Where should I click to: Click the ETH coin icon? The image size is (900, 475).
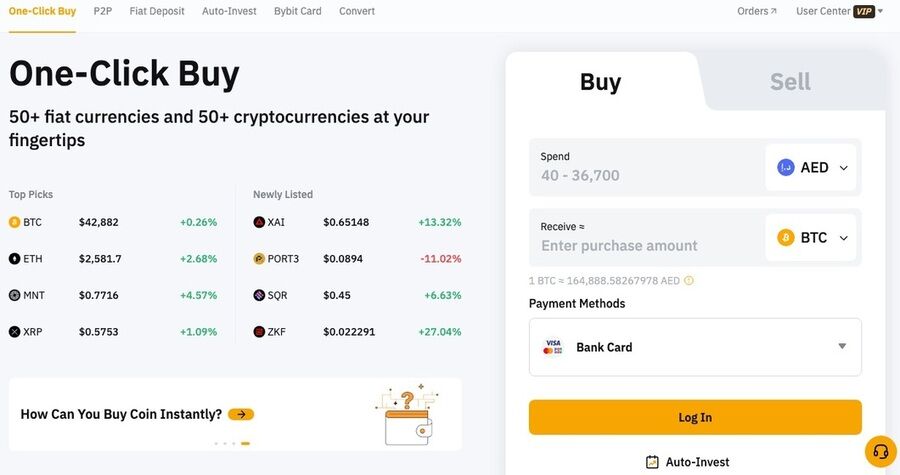pyautogui.click(x=14, y=259)
